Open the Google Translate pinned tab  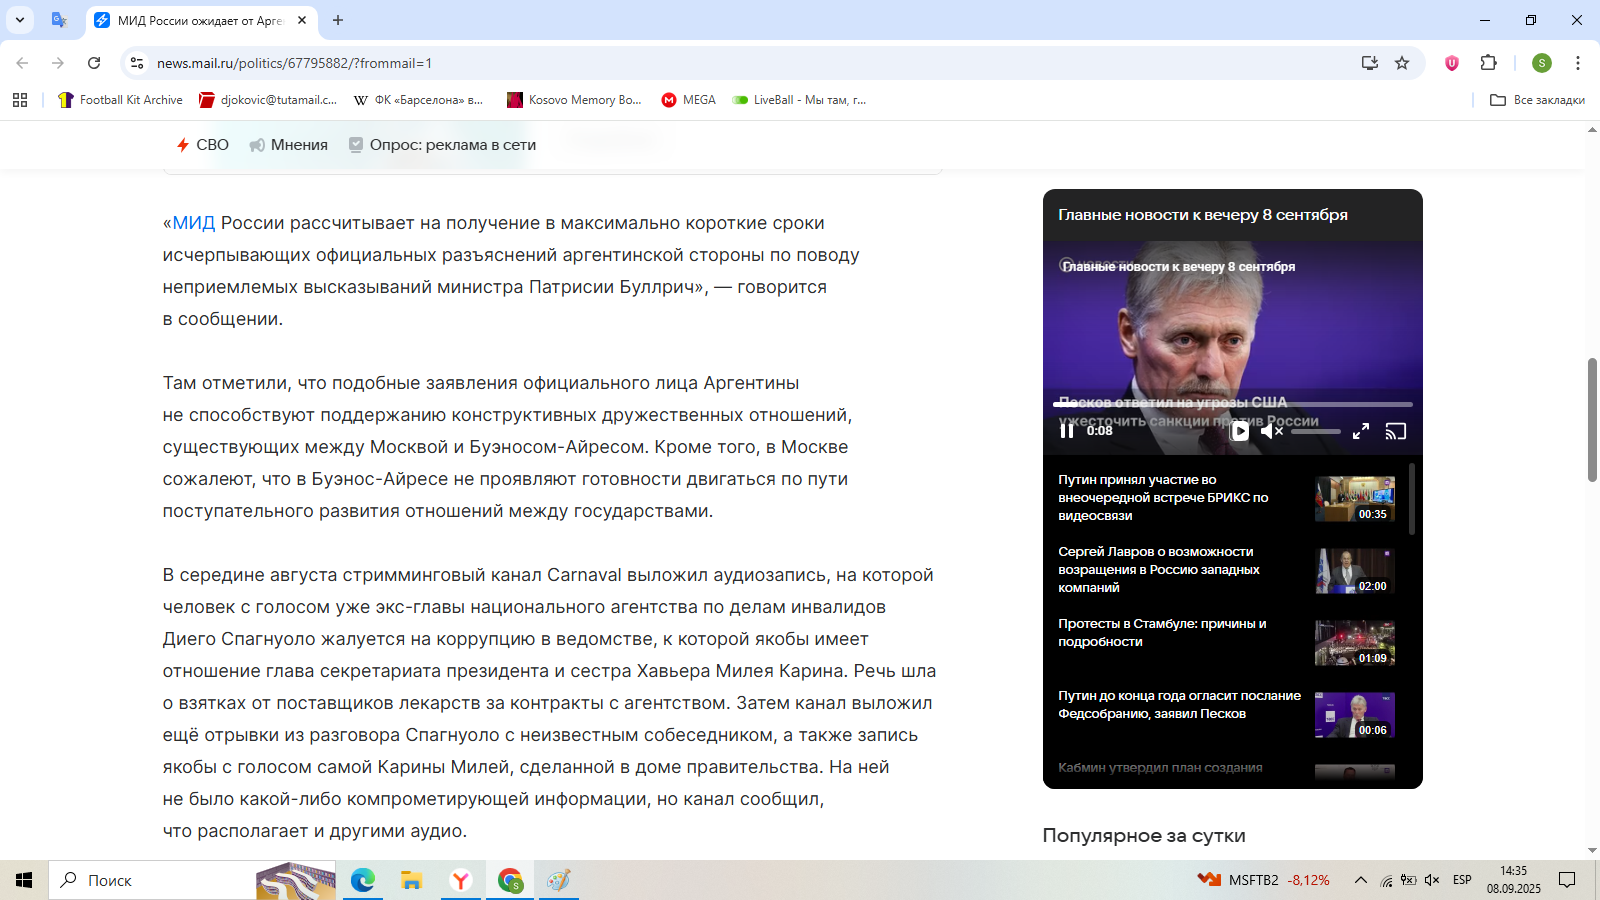coord(59,20)
